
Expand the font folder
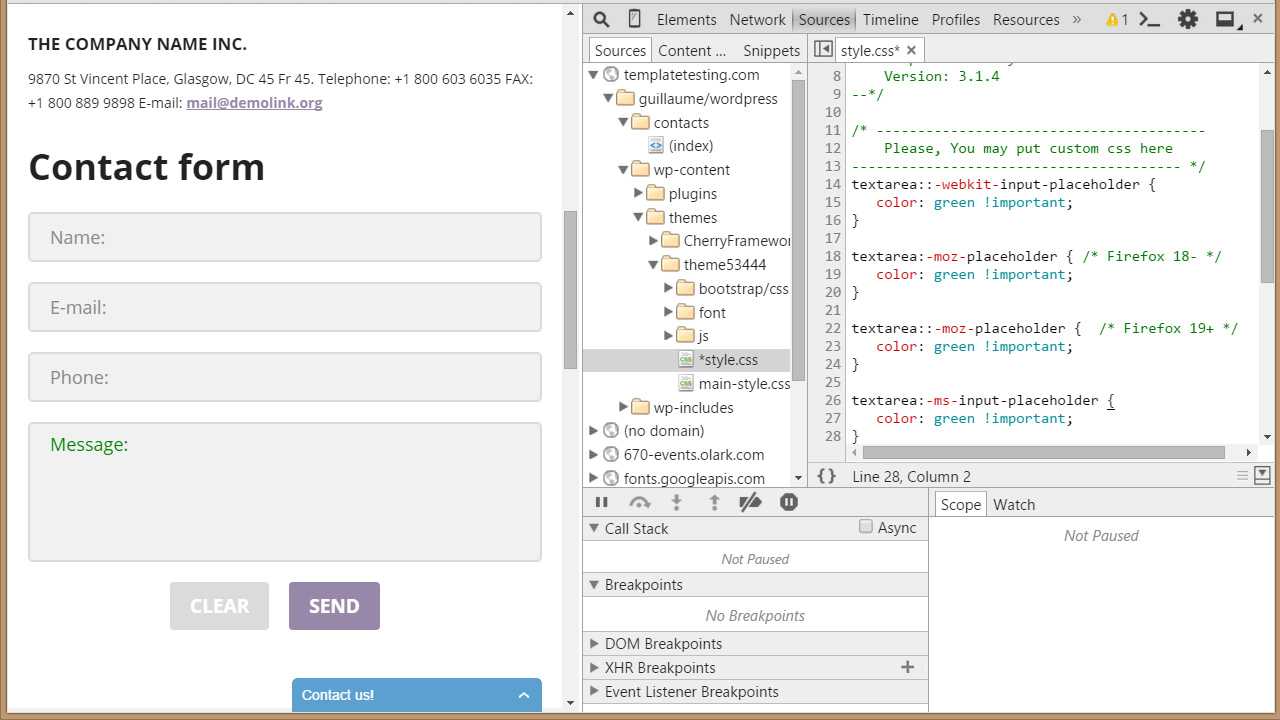pyautogui.click(x=669, y=312)
